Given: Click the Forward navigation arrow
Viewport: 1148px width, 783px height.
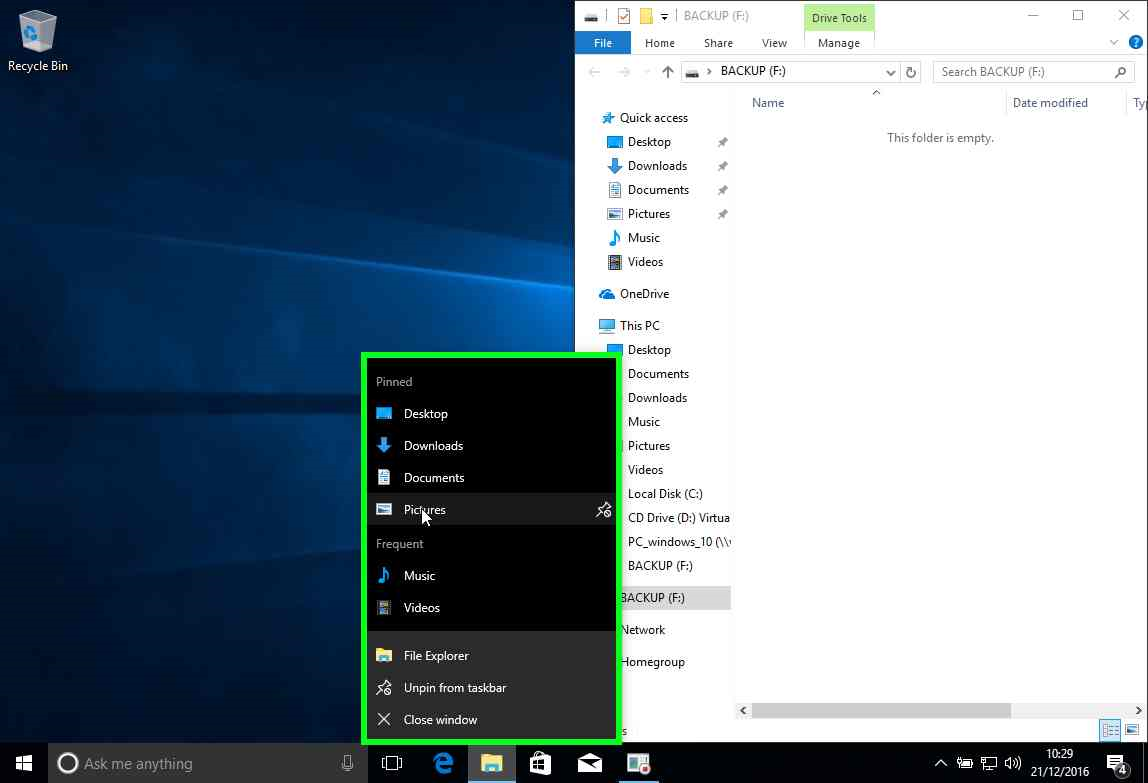Looking at the screenshot, I should point(624,72).
